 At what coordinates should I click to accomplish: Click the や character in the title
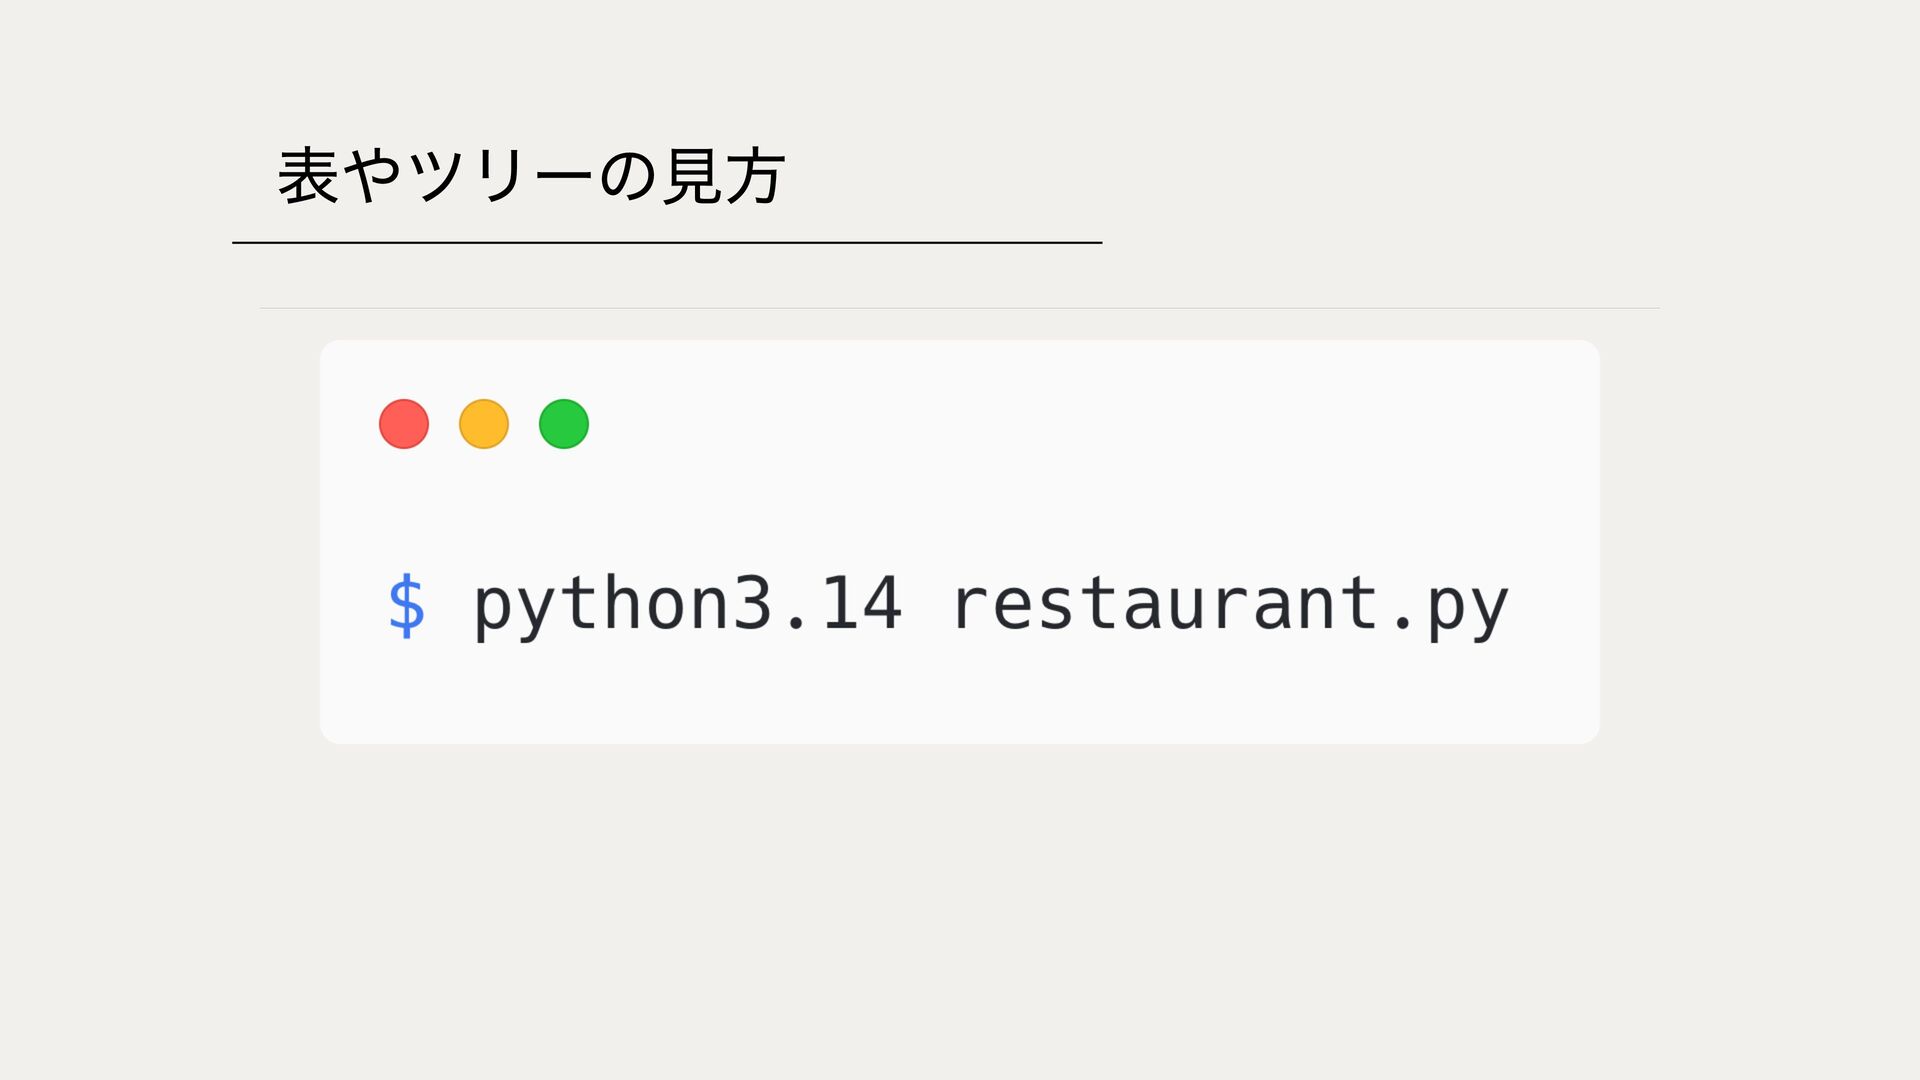373,176
